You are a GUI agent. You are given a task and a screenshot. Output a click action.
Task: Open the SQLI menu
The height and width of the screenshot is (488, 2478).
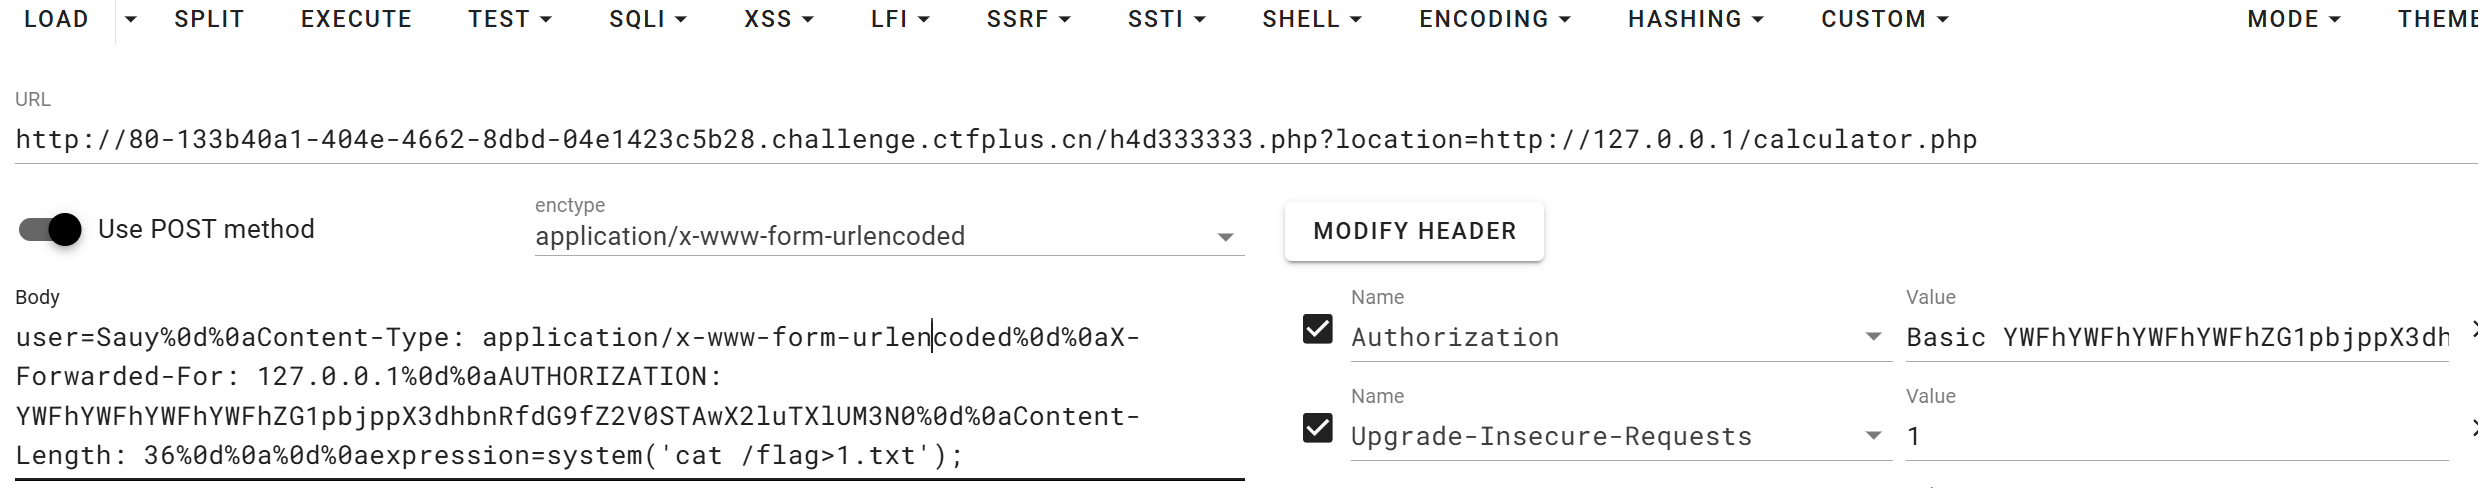tap(648, 20)
